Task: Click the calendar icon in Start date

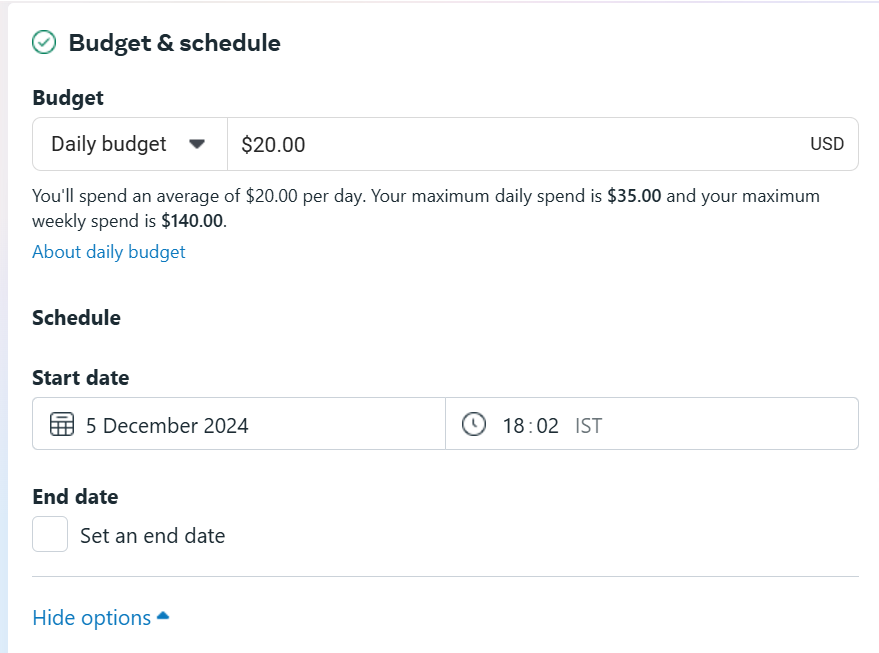Action: tap(62, 424)
